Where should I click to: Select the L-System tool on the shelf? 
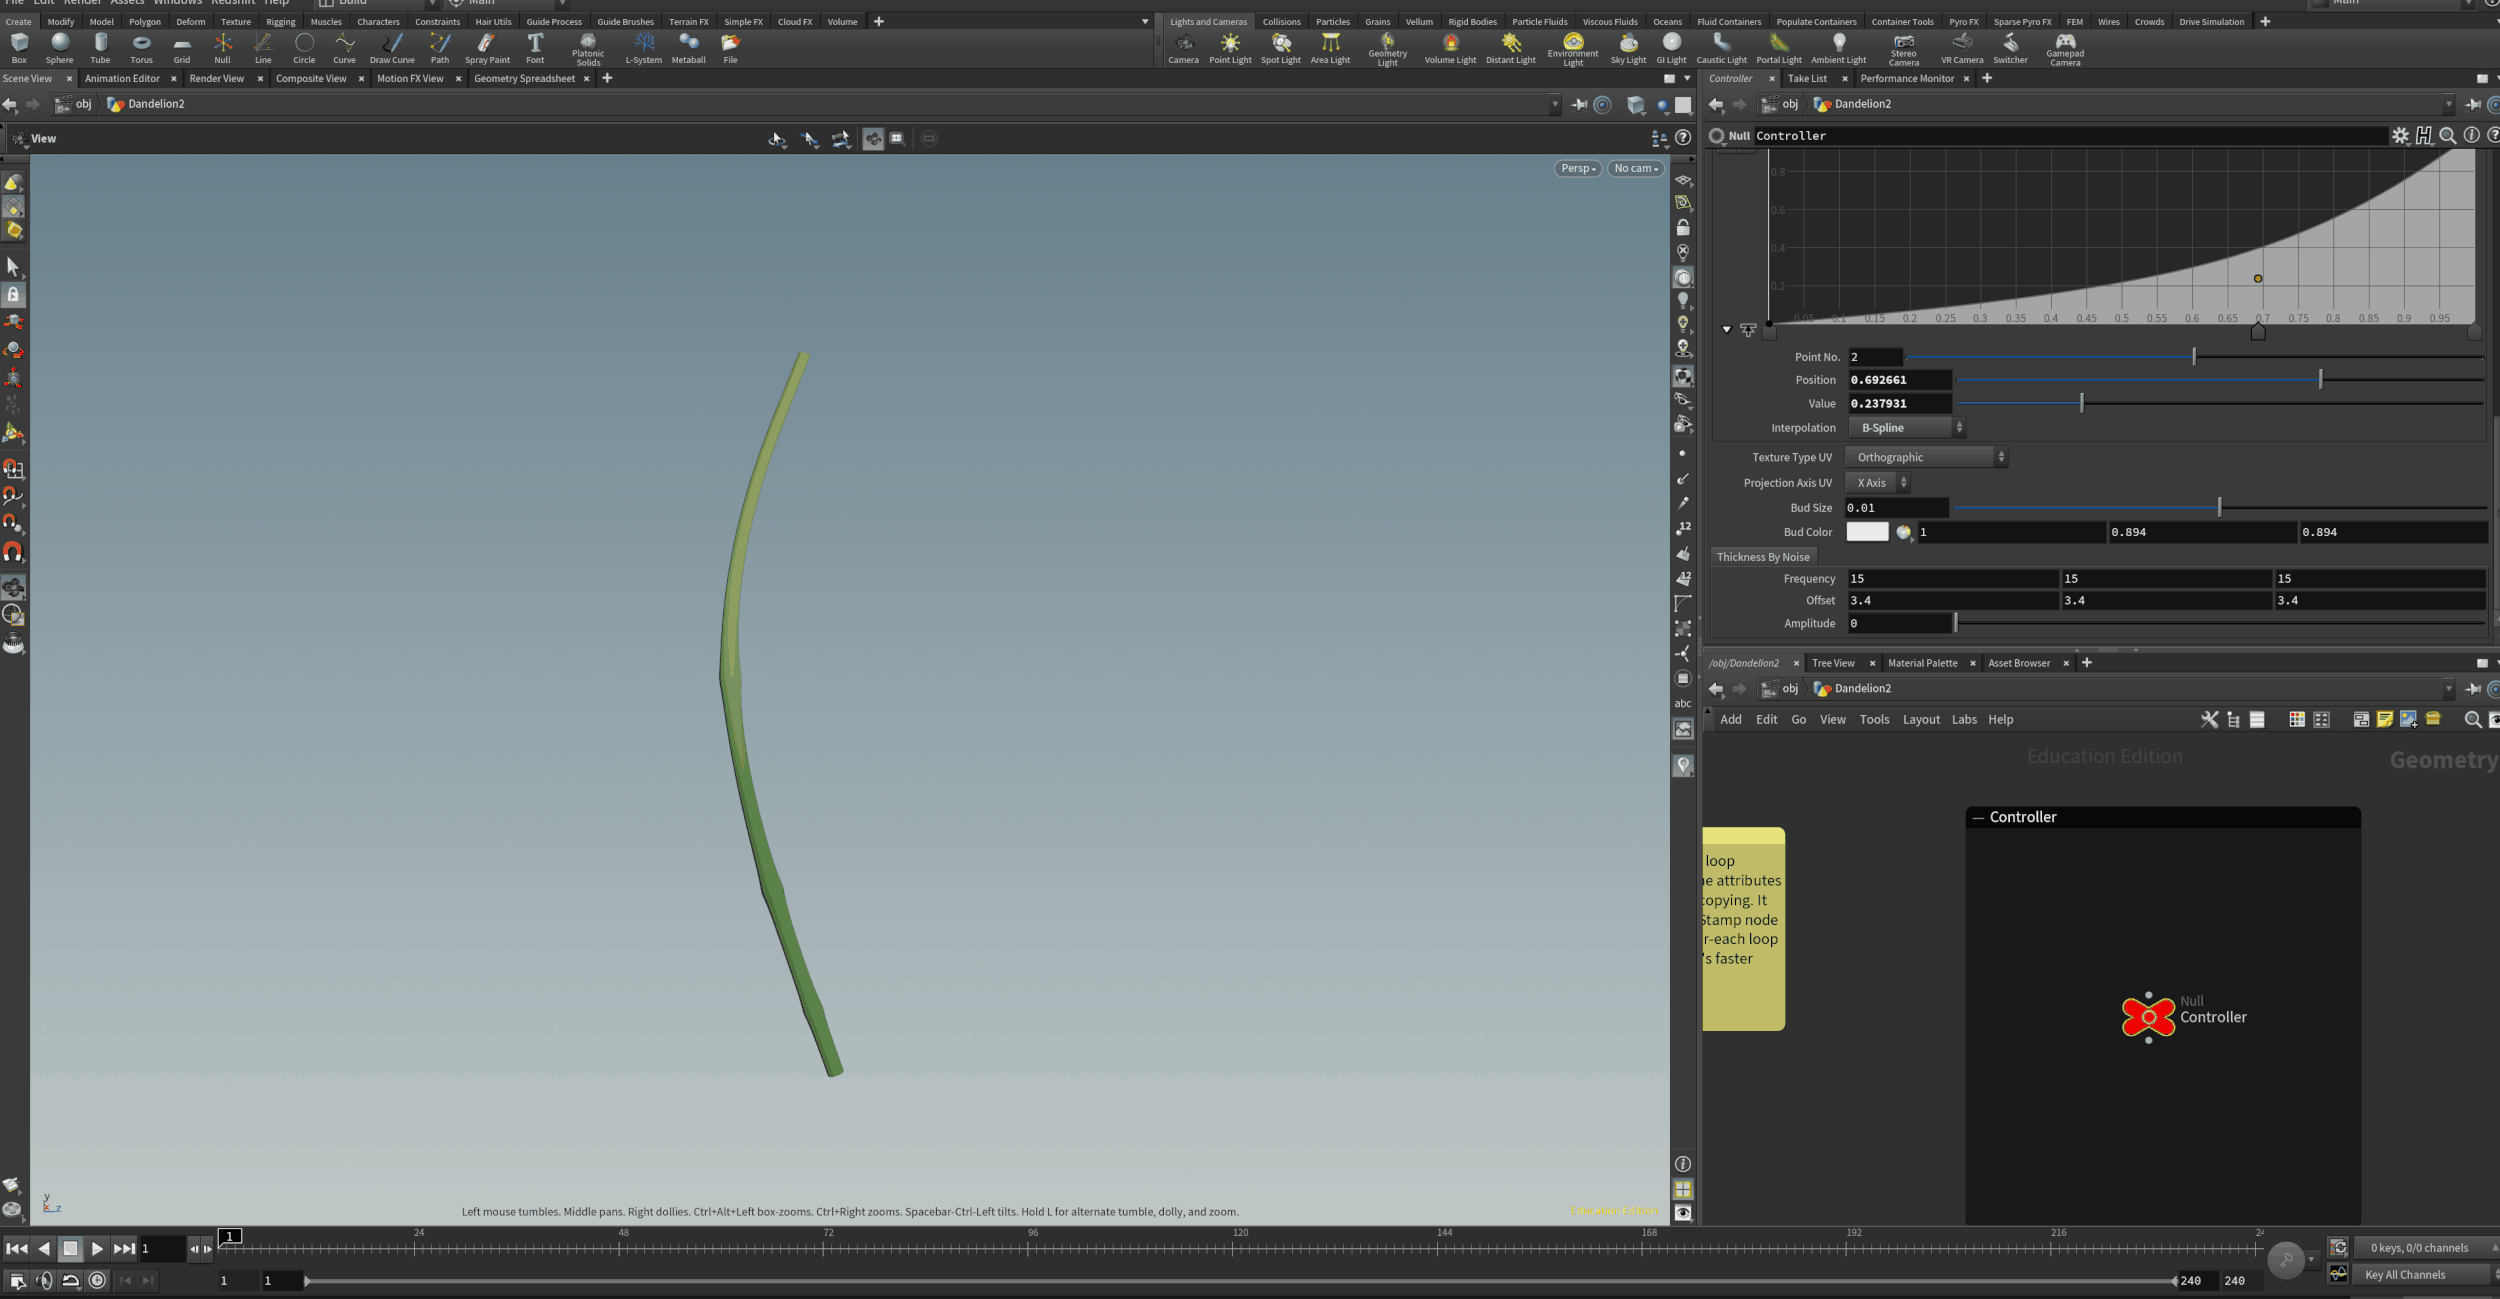click(643, 47)
